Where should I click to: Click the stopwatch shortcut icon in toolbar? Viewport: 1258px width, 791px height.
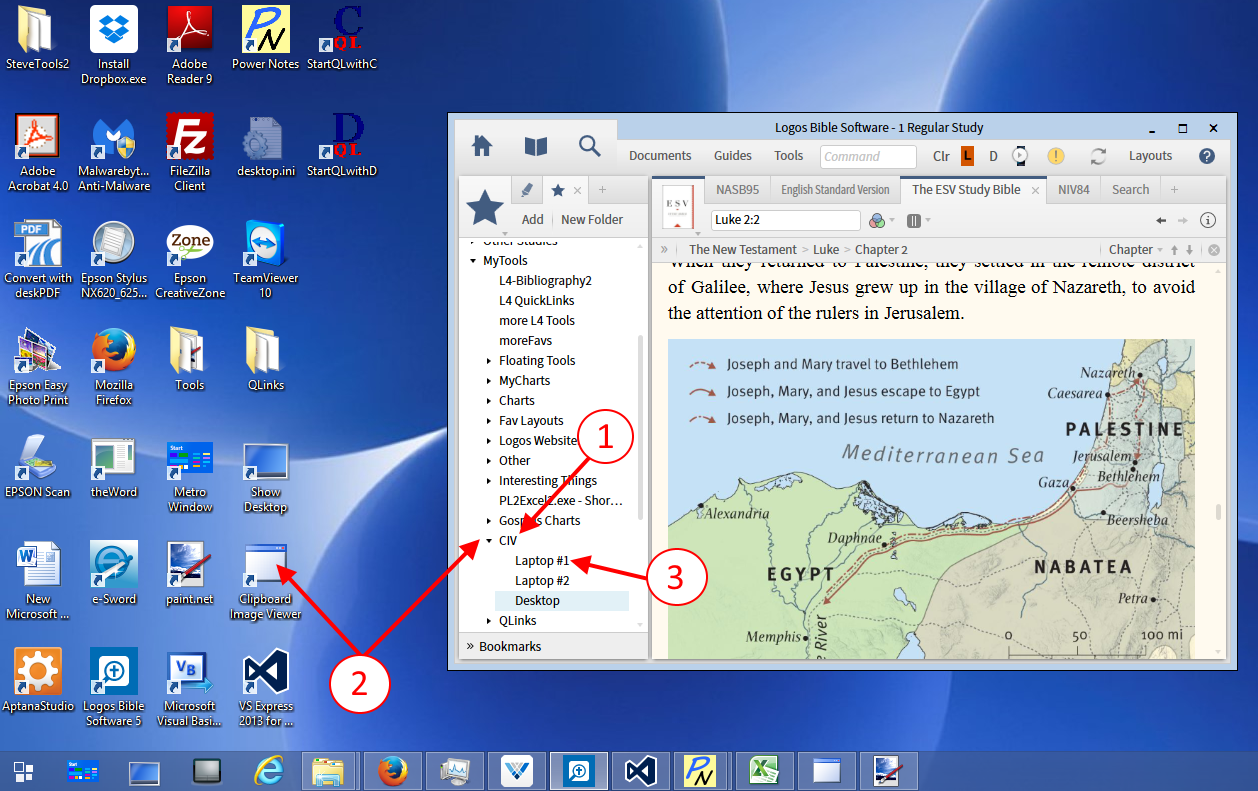point(1020,156)
